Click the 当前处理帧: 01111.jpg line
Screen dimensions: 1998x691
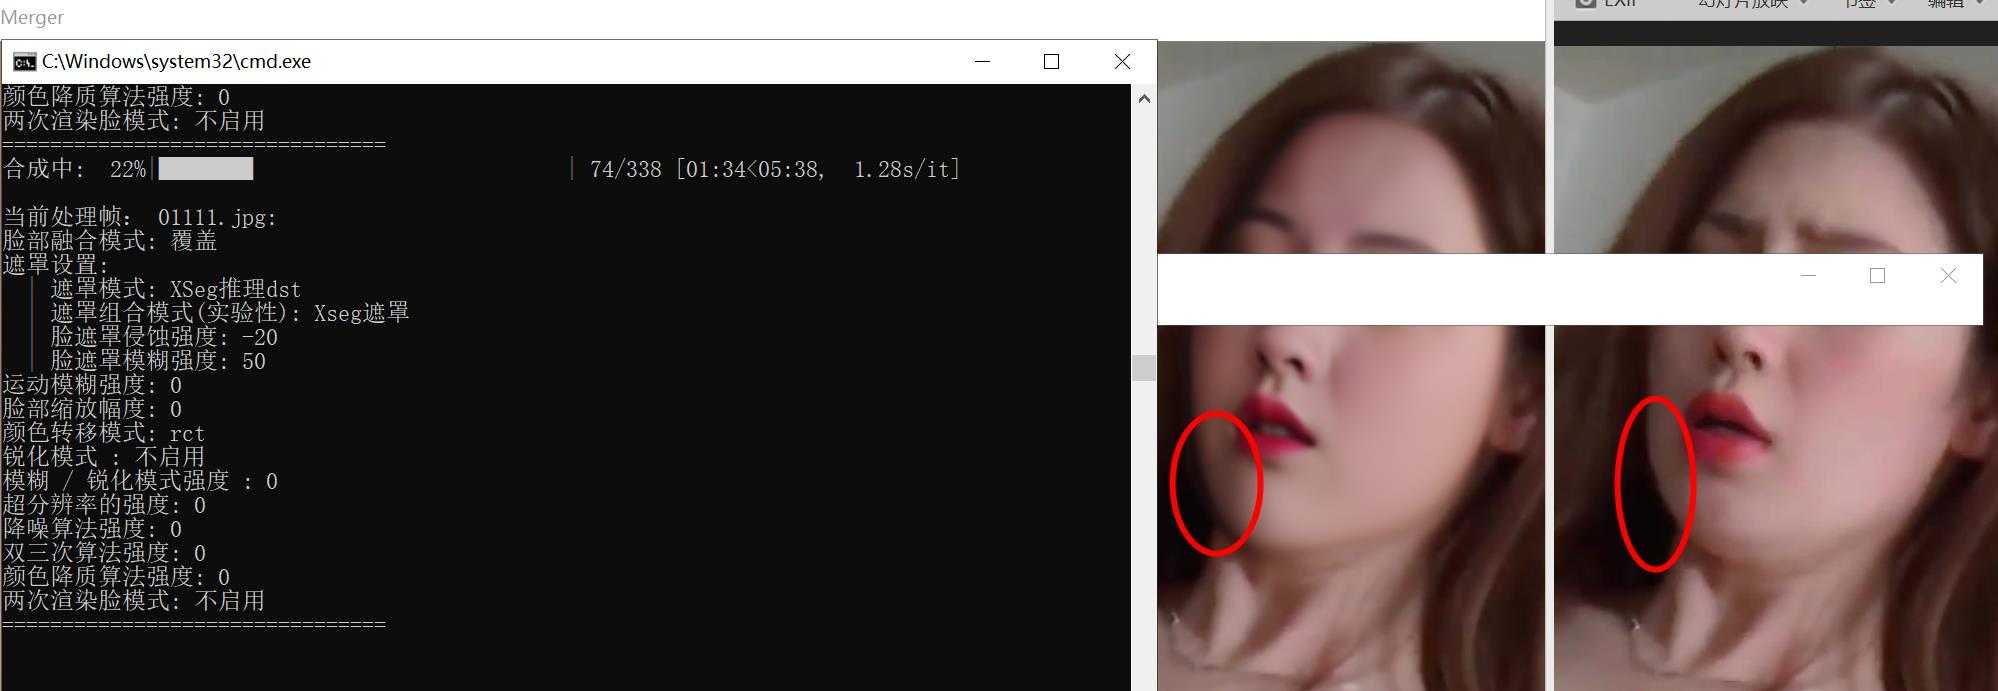tap(140, 217)
